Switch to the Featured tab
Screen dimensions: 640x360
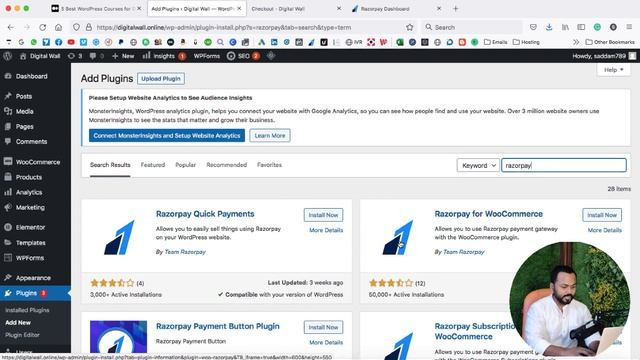(x=153, y=165)
